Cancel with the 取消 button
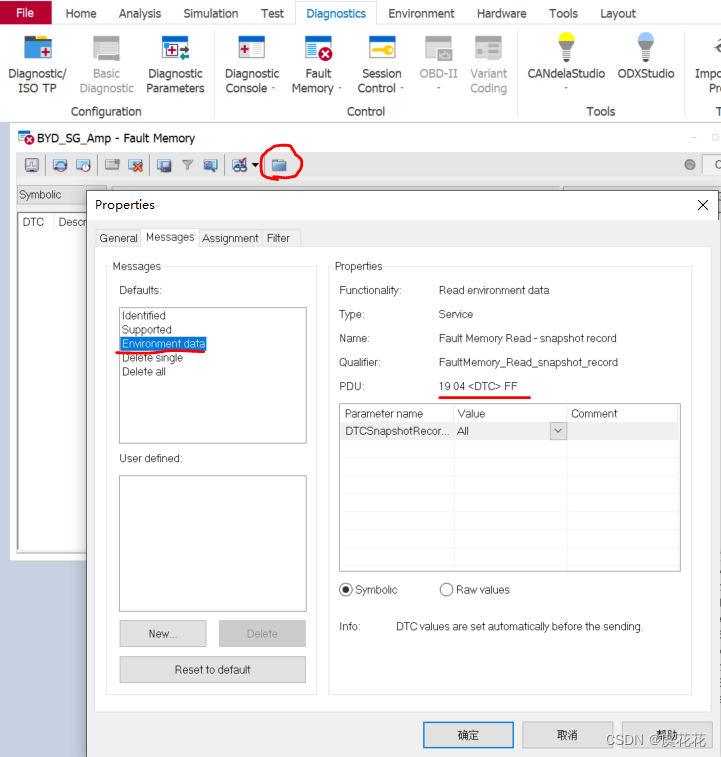The width and height of the screenshot is (721, 757). coord(567,735)
